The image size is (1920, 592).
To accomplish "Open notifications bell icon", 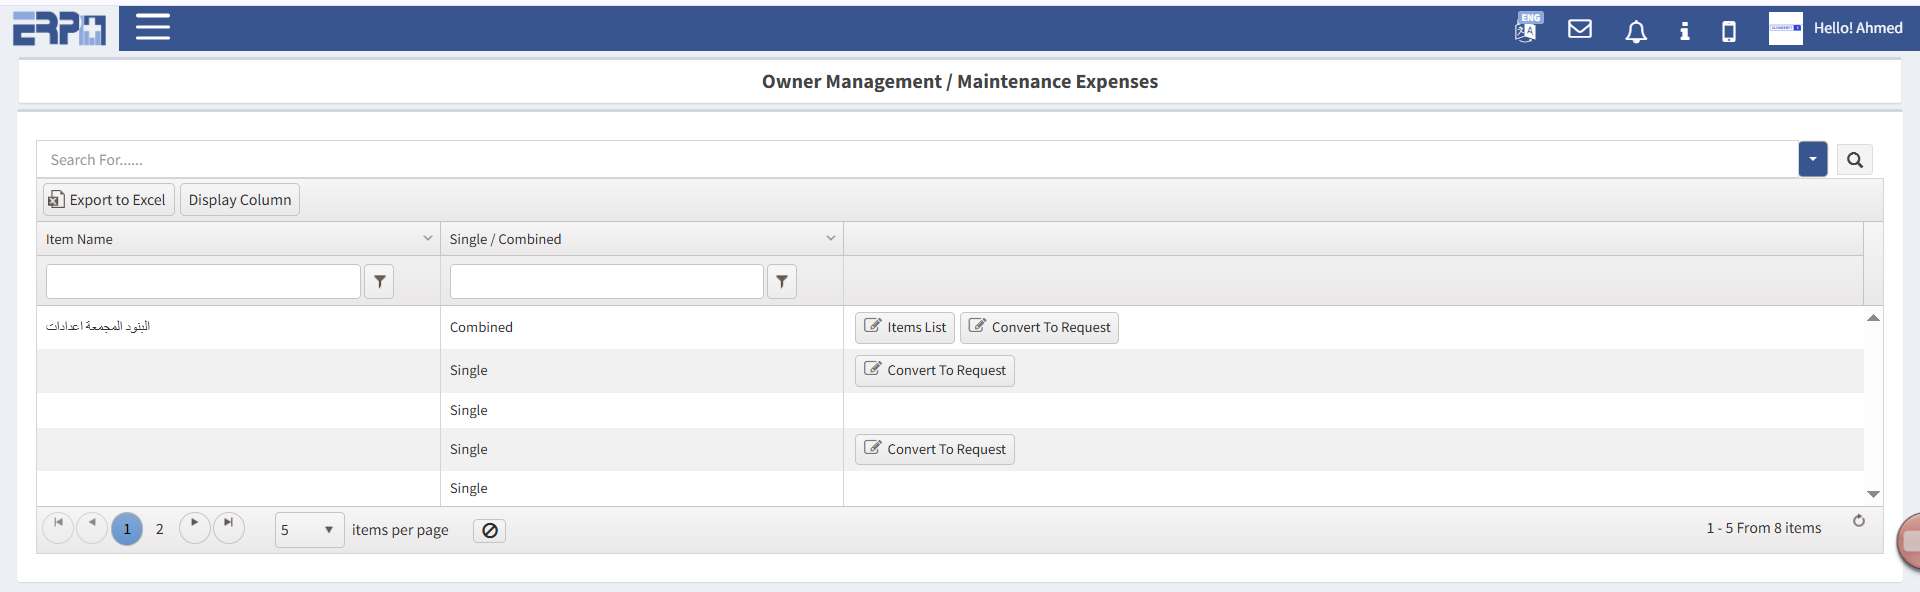I will (1636, 31).
